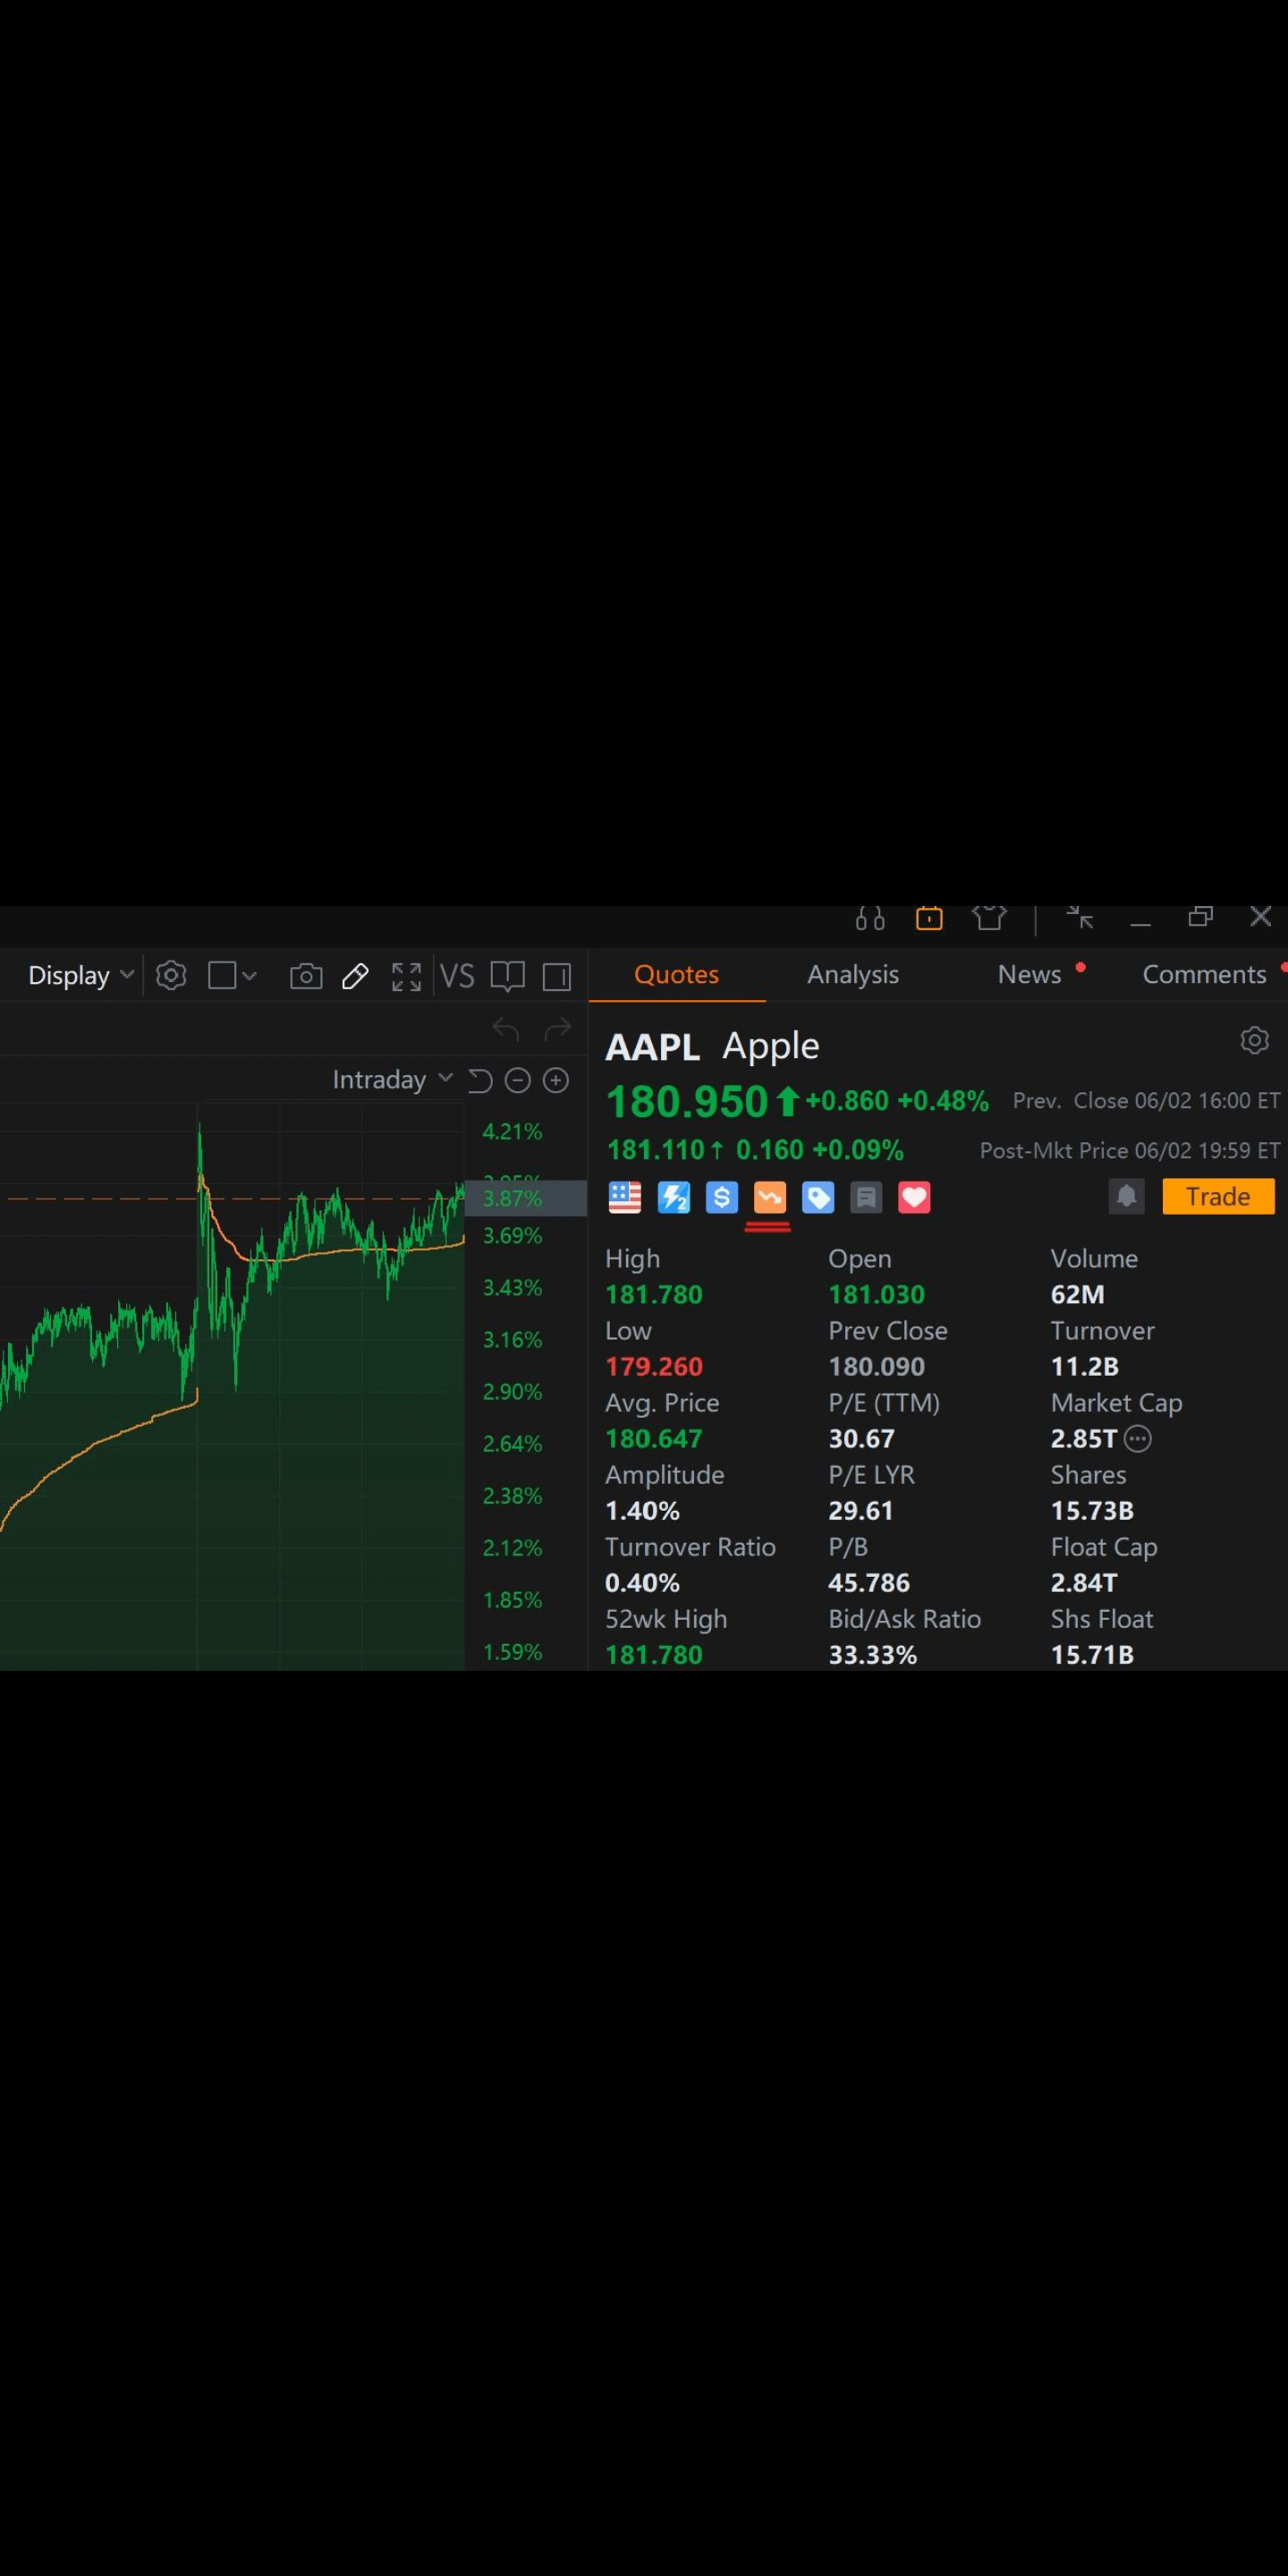Click the Shs Float value 15.71B
Screen dimensions: 1288x2576
pyautogui.click(x=1092, y=1655)
